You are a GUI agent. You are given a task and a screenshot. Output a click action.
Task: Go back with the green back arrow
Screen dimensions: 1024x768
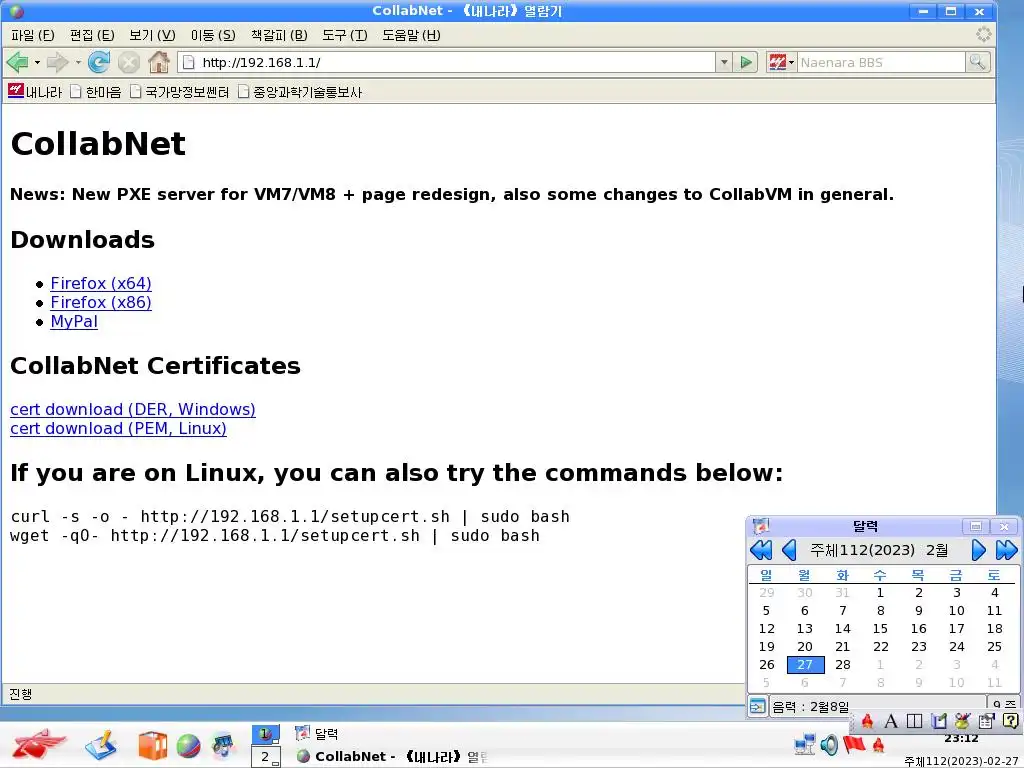pos(17,63)
